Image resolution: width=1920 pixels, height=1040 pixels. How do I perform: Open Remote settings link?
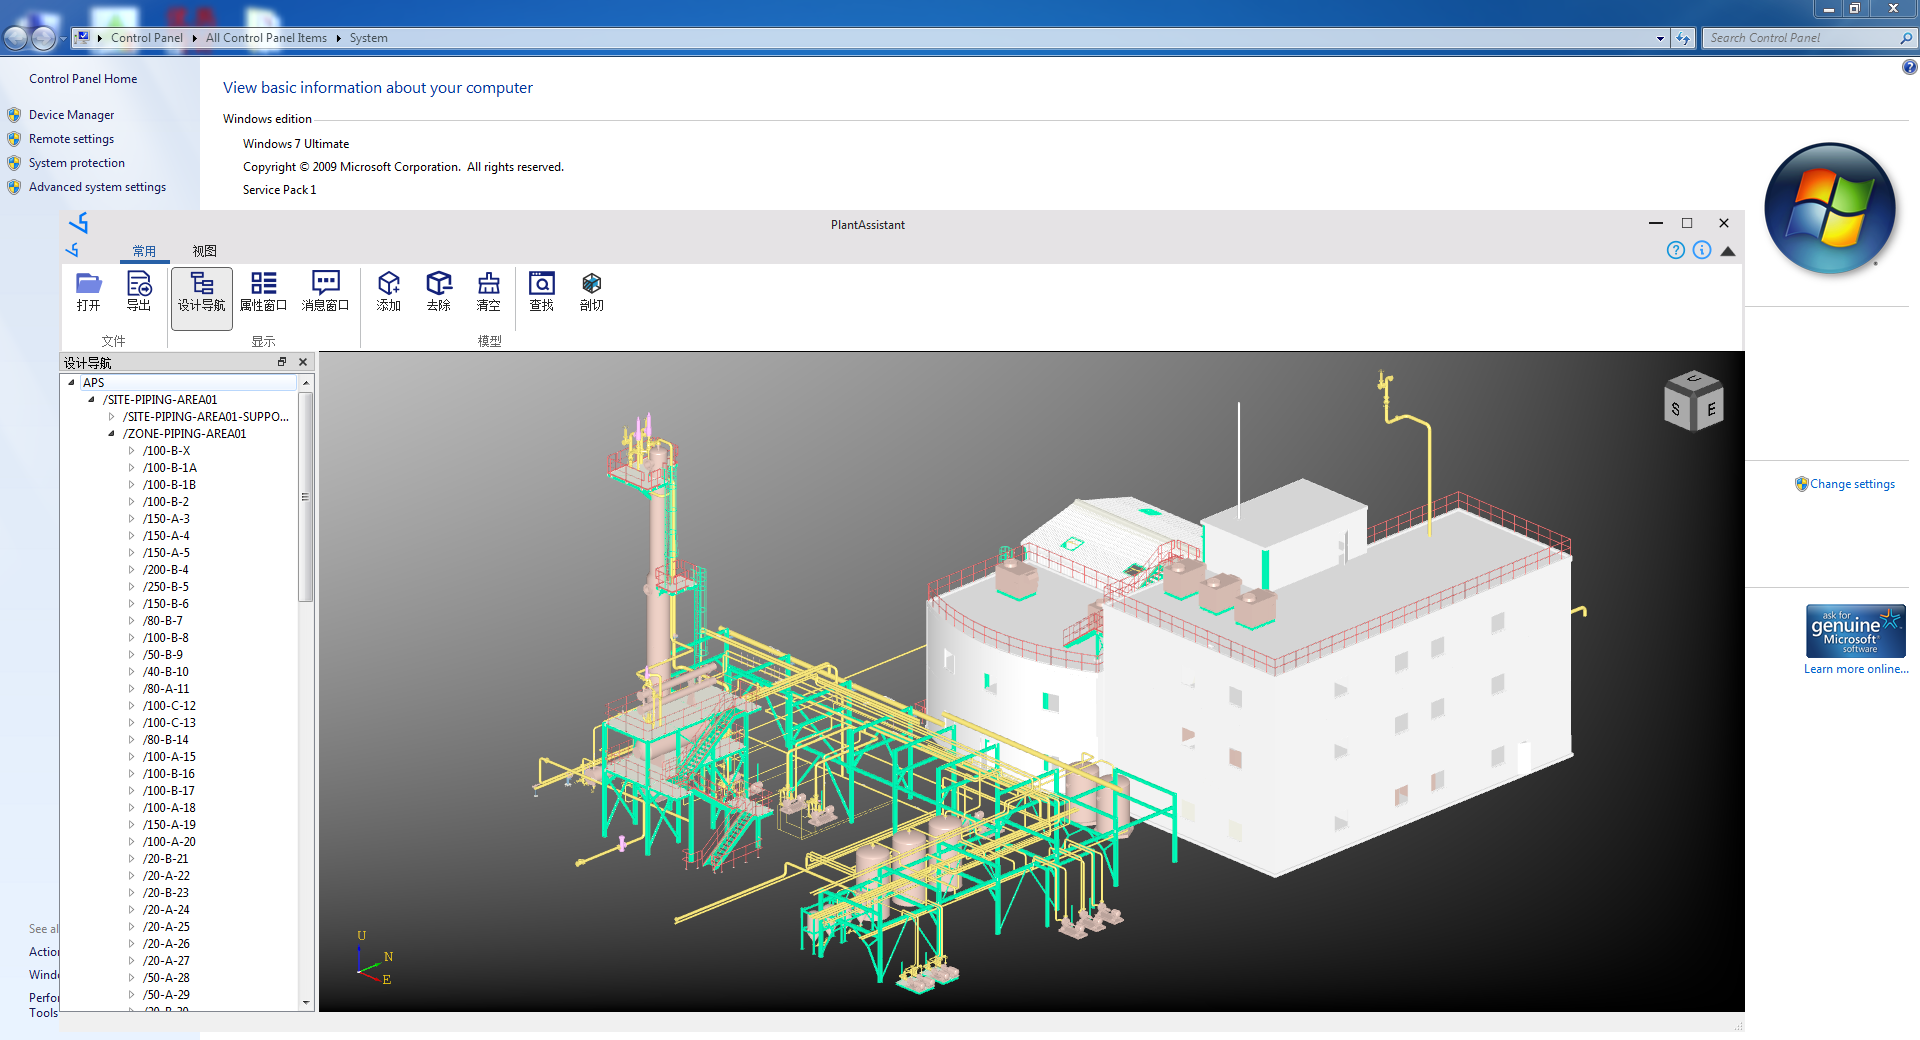(71, 139)
